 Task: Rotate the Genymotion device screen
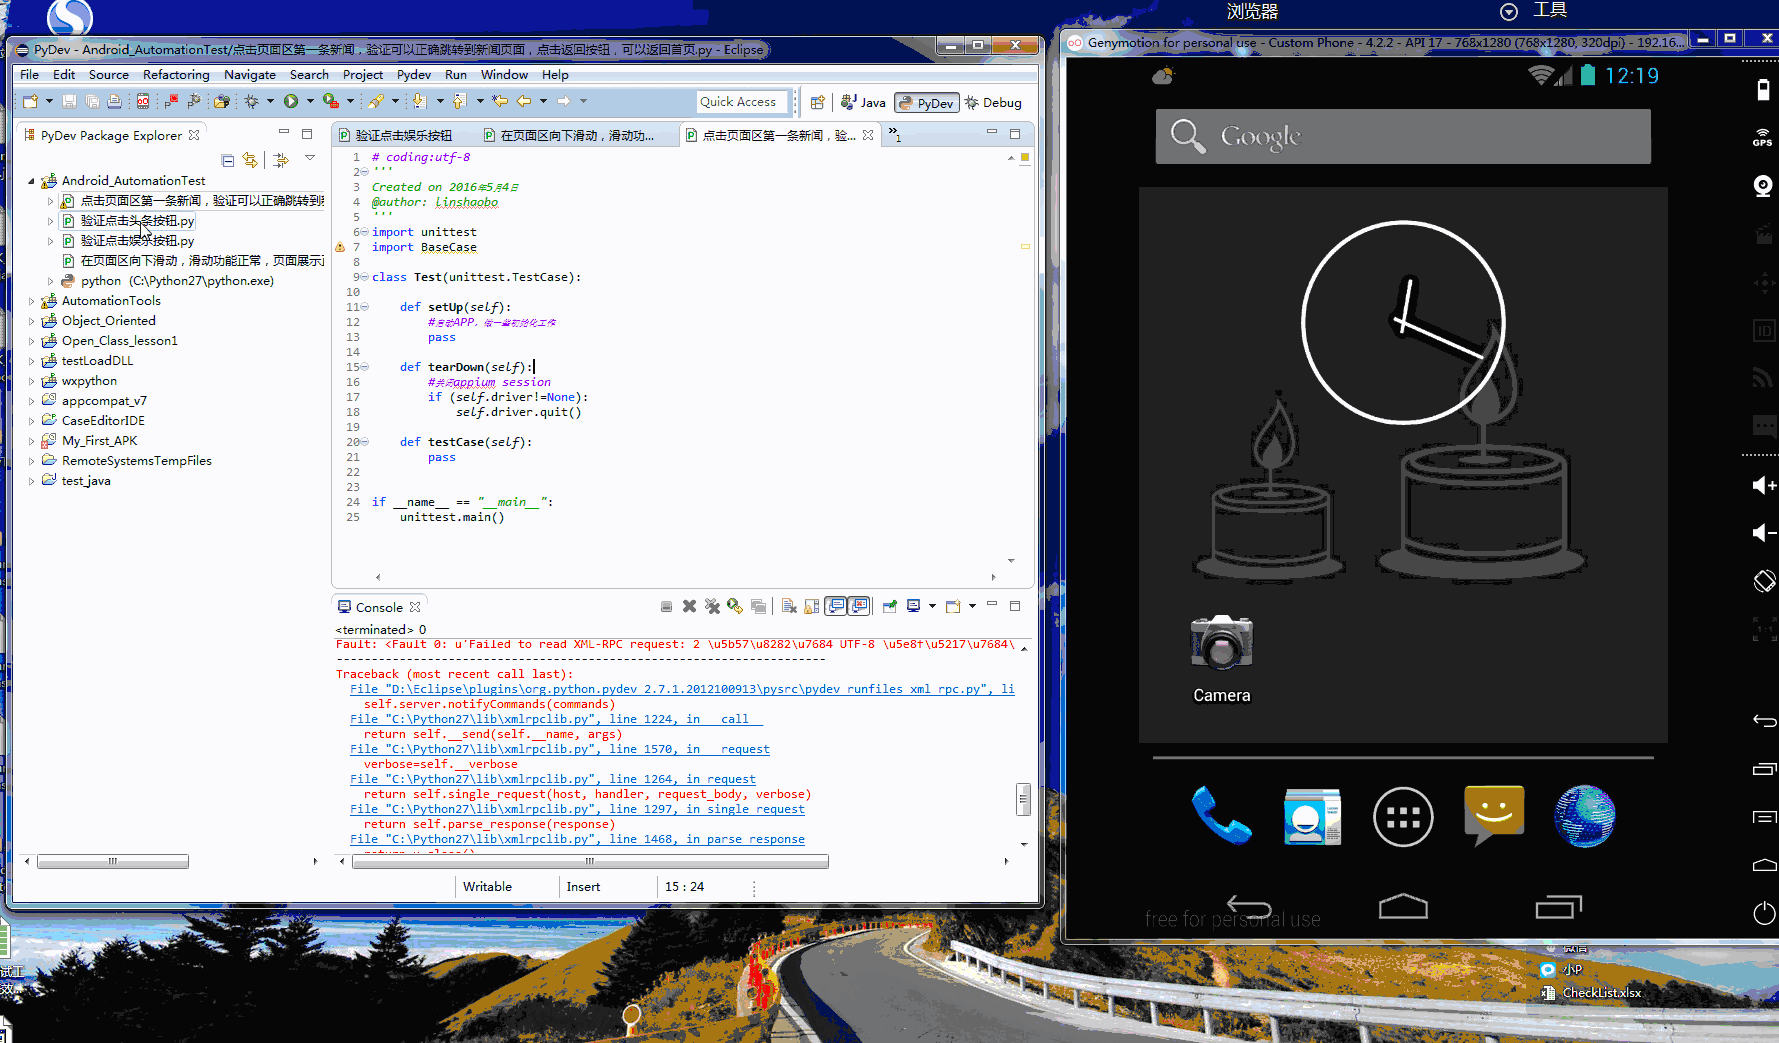1764,581
